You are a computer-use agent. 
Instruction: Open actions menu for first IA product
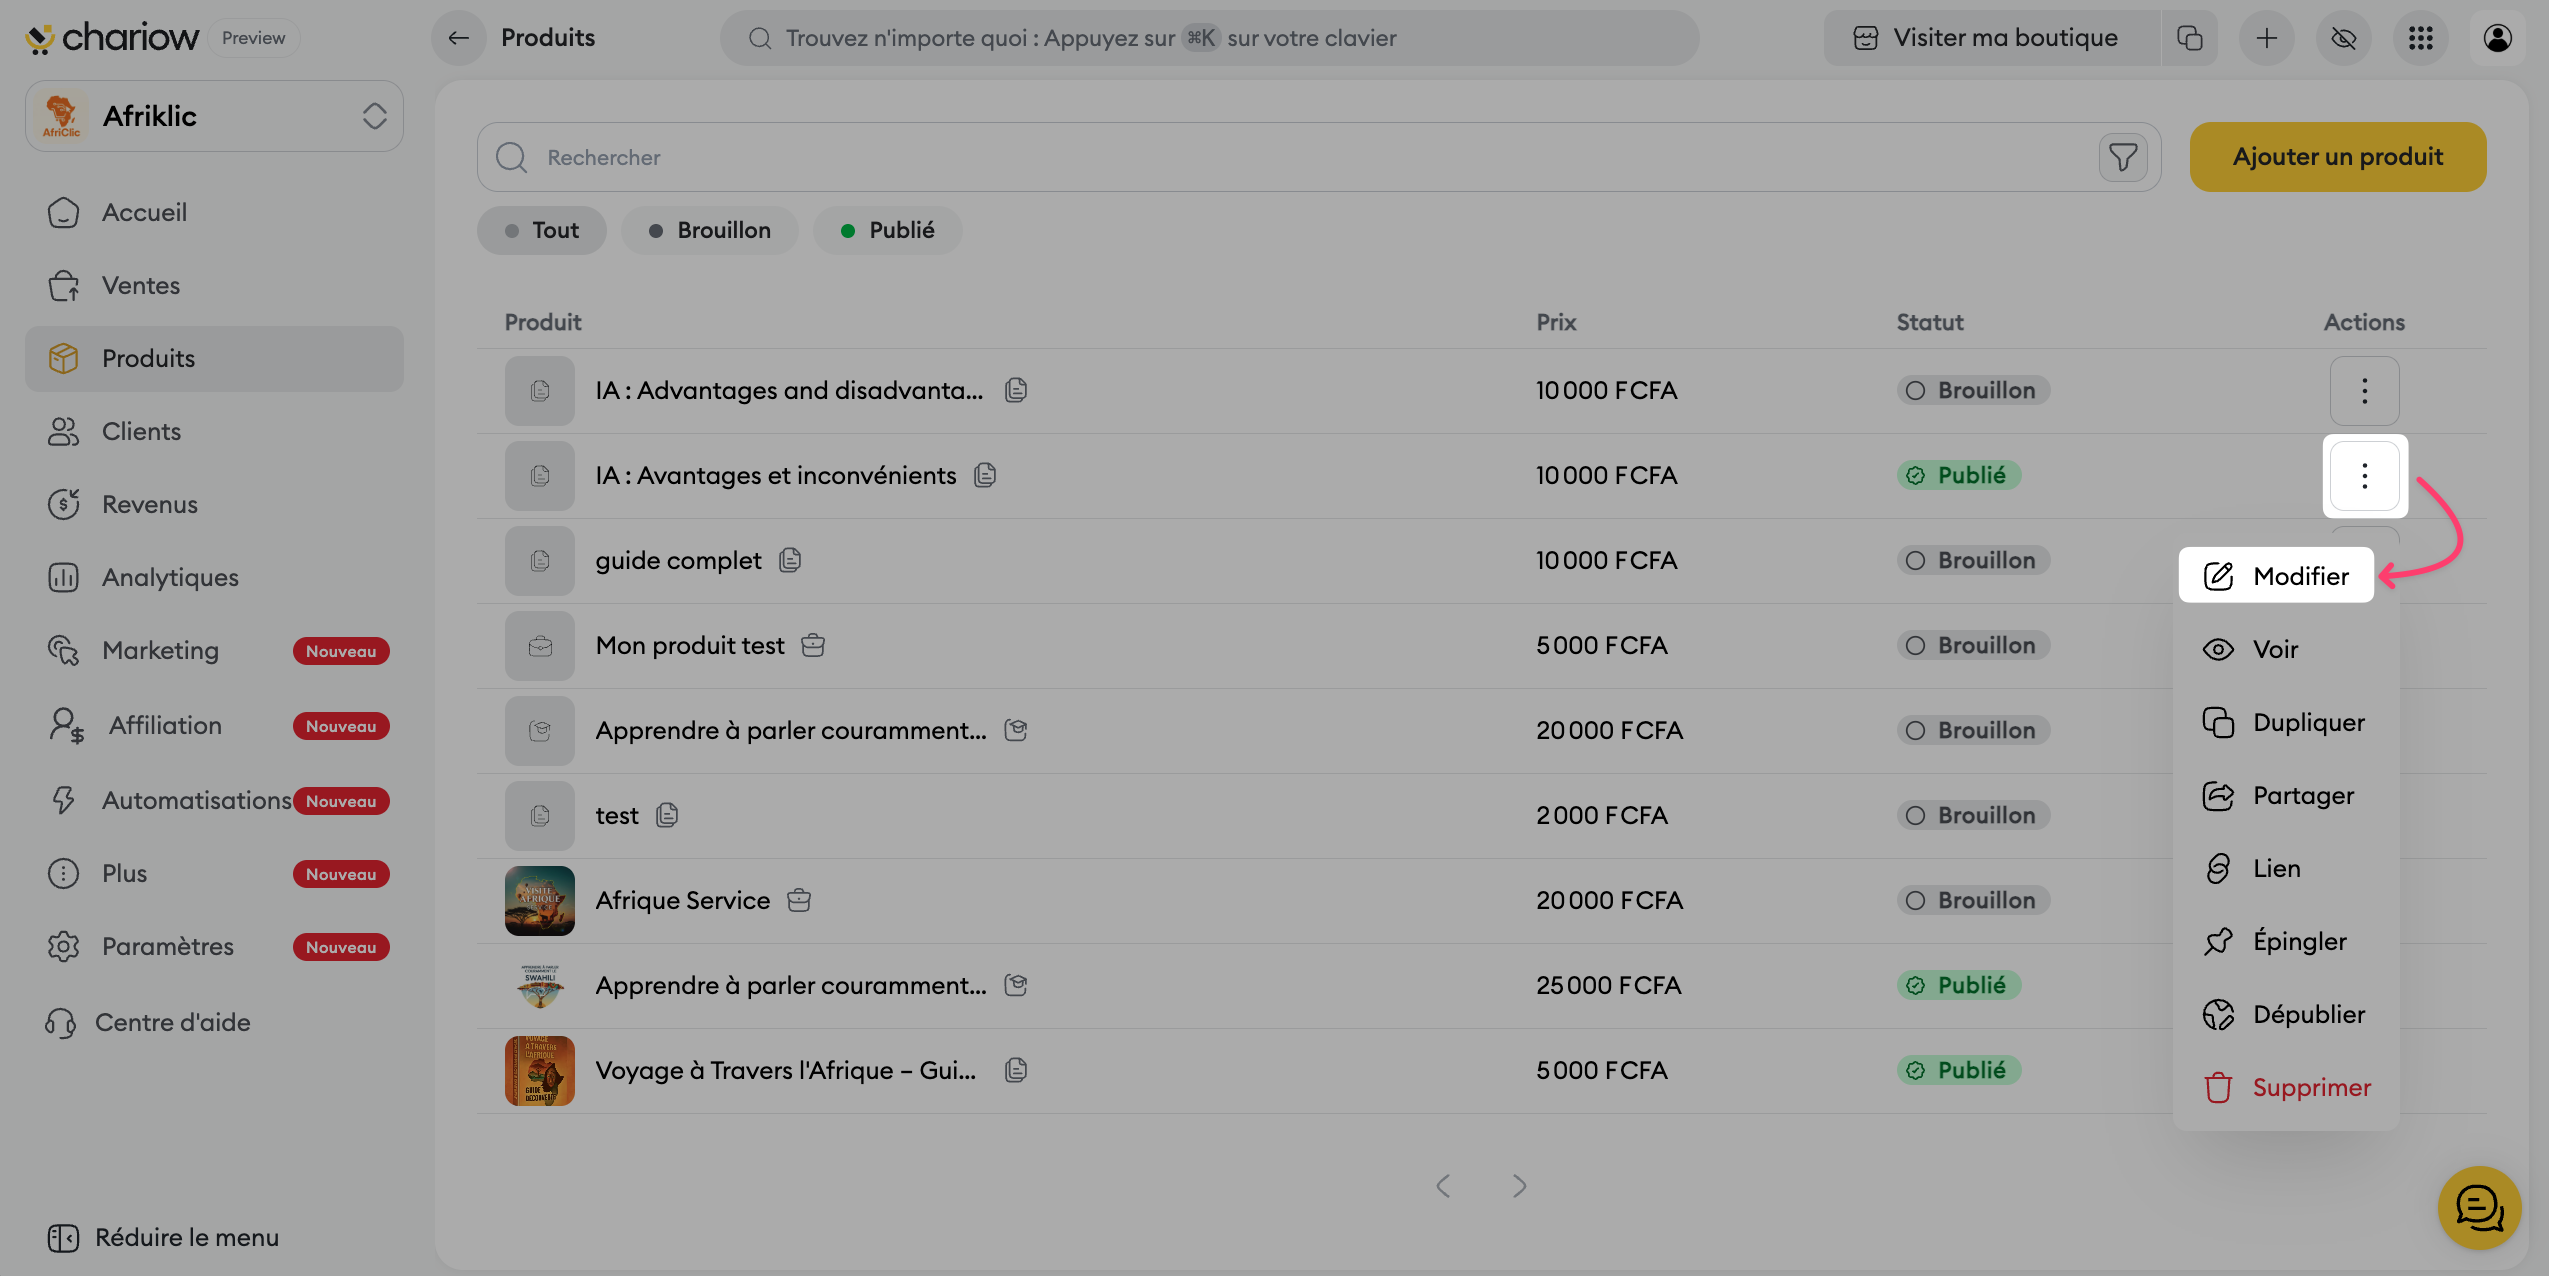coord(2364,390)
